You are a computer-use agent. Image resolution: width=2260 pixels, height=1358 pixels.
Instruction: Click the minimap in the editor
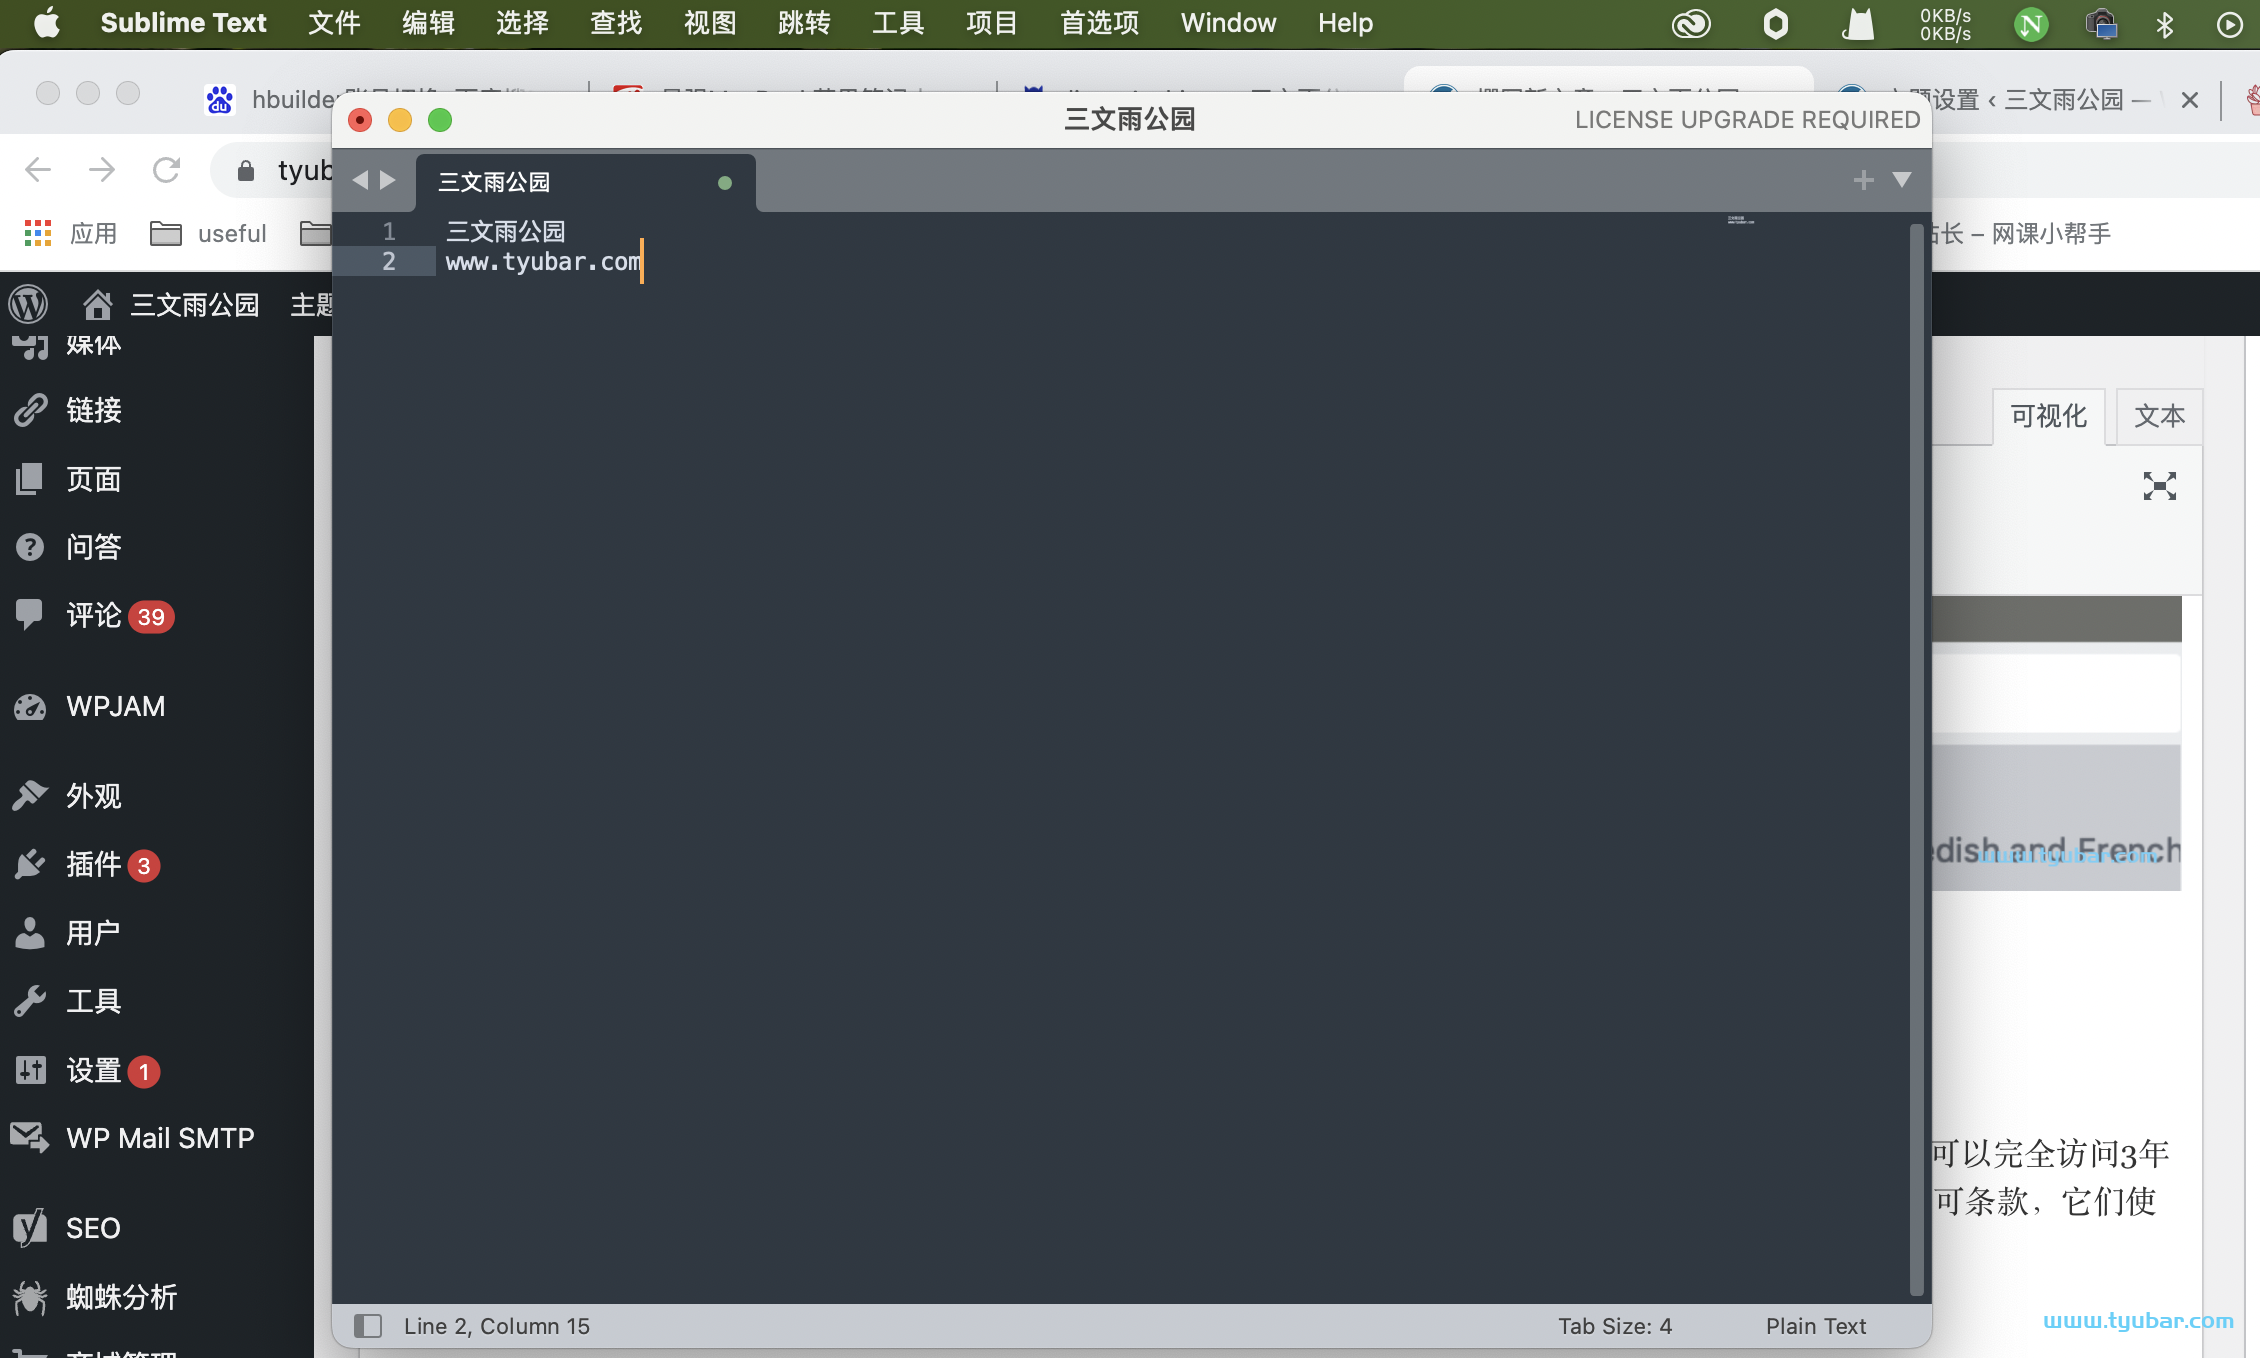(1740, 220)
